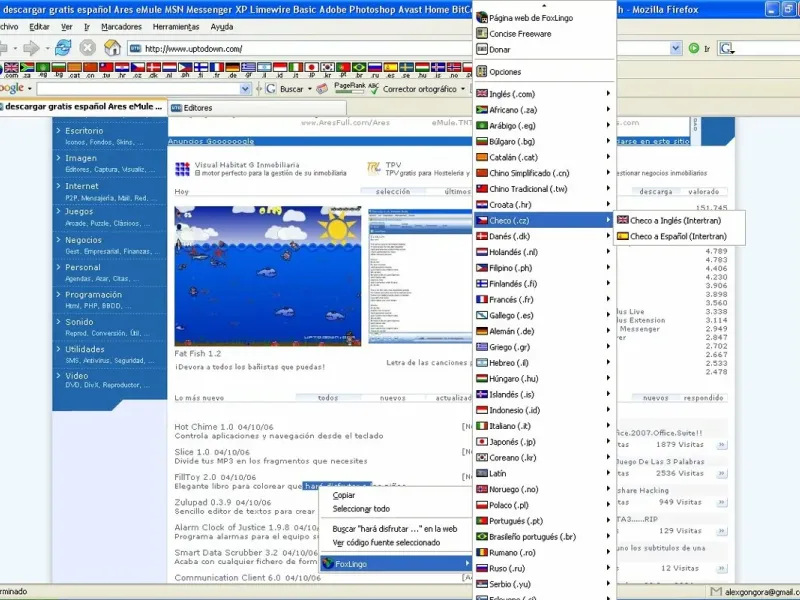This screenshot has width=800, height=600.
Task: Click the .com English flag toolbar icon
Action: 11,68
